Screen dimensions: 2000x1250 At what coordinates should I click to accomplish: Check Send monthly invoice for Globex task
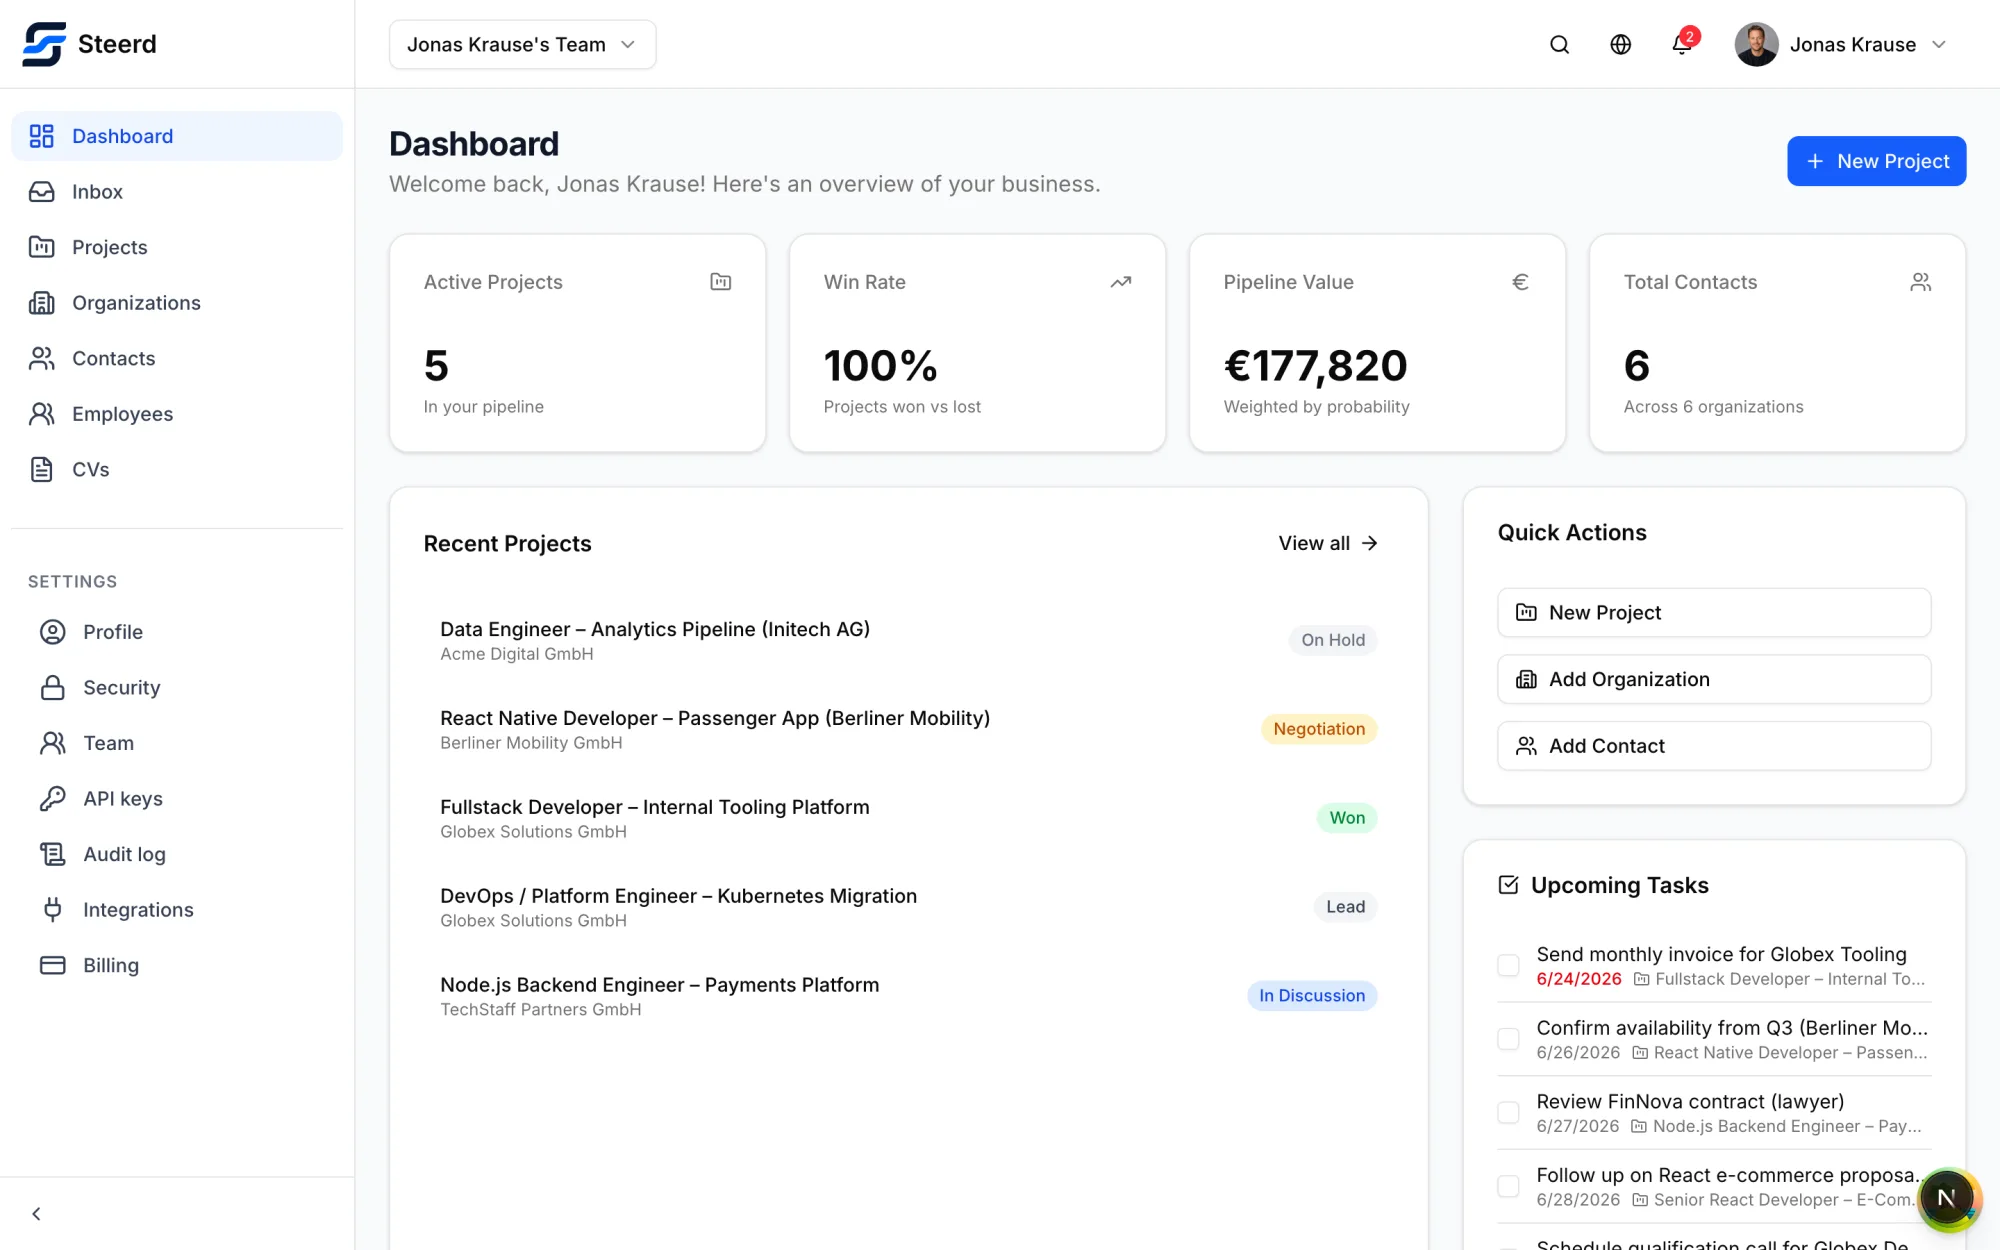coord(1508,965)
